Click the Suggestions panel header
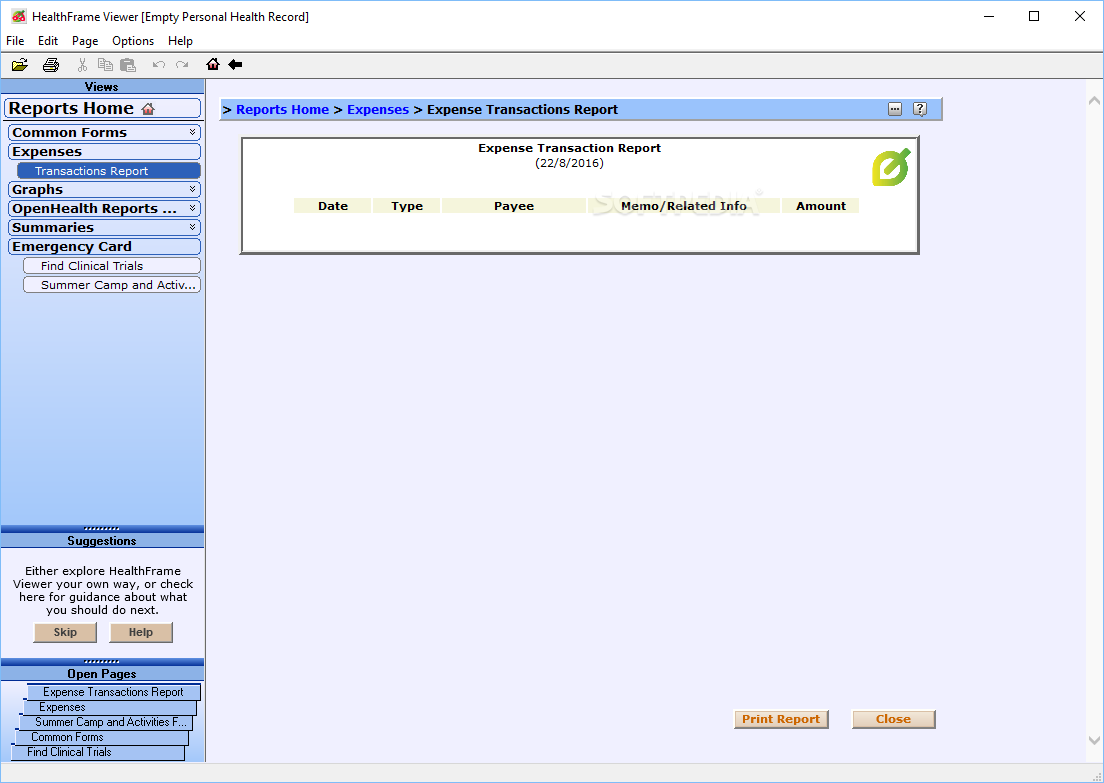This screenshot has width=1104, height=783. point(102,541)
